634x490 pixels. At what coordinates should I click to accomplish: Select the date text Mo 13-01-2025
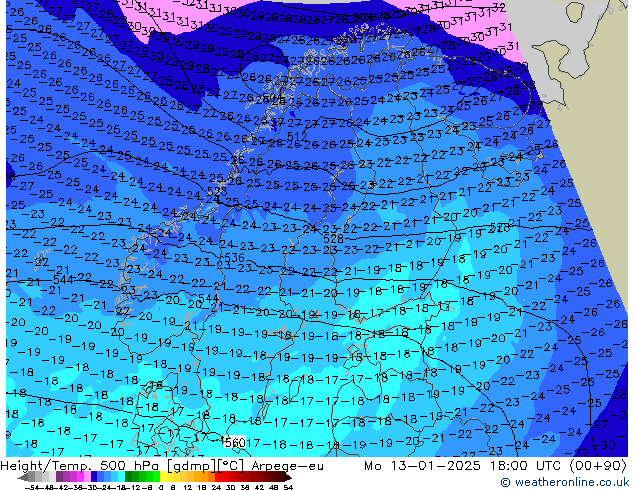point(422,466)
